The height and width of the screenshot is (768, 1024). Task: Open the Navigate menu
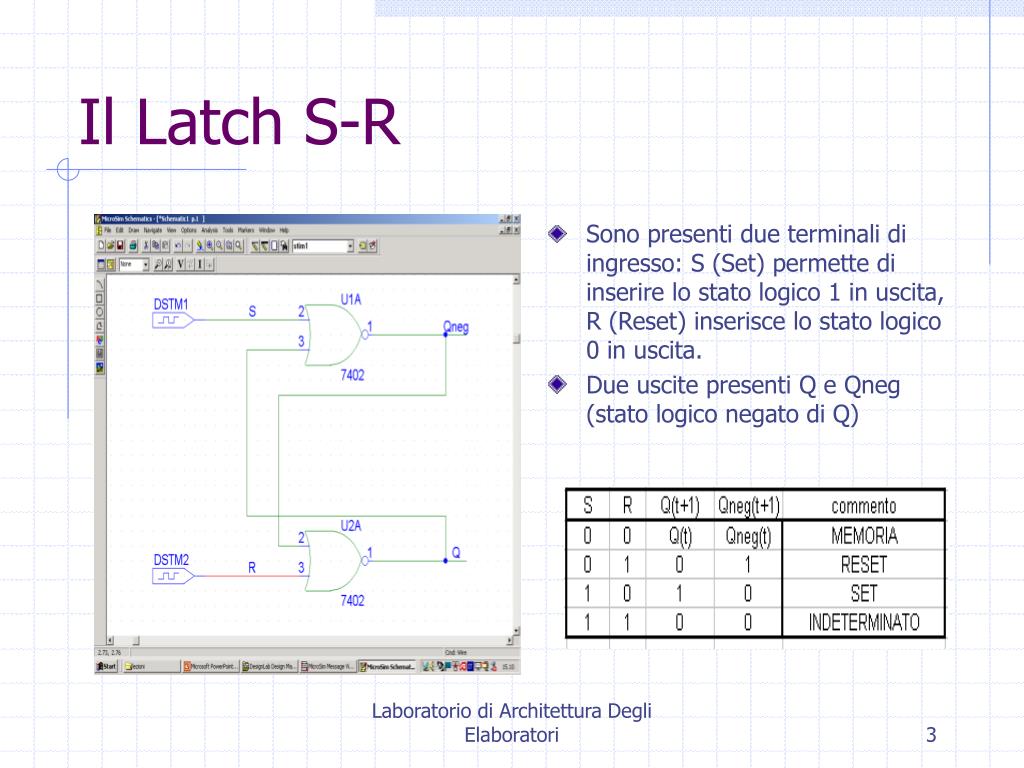pyautogui.click(x=153, y=231)
